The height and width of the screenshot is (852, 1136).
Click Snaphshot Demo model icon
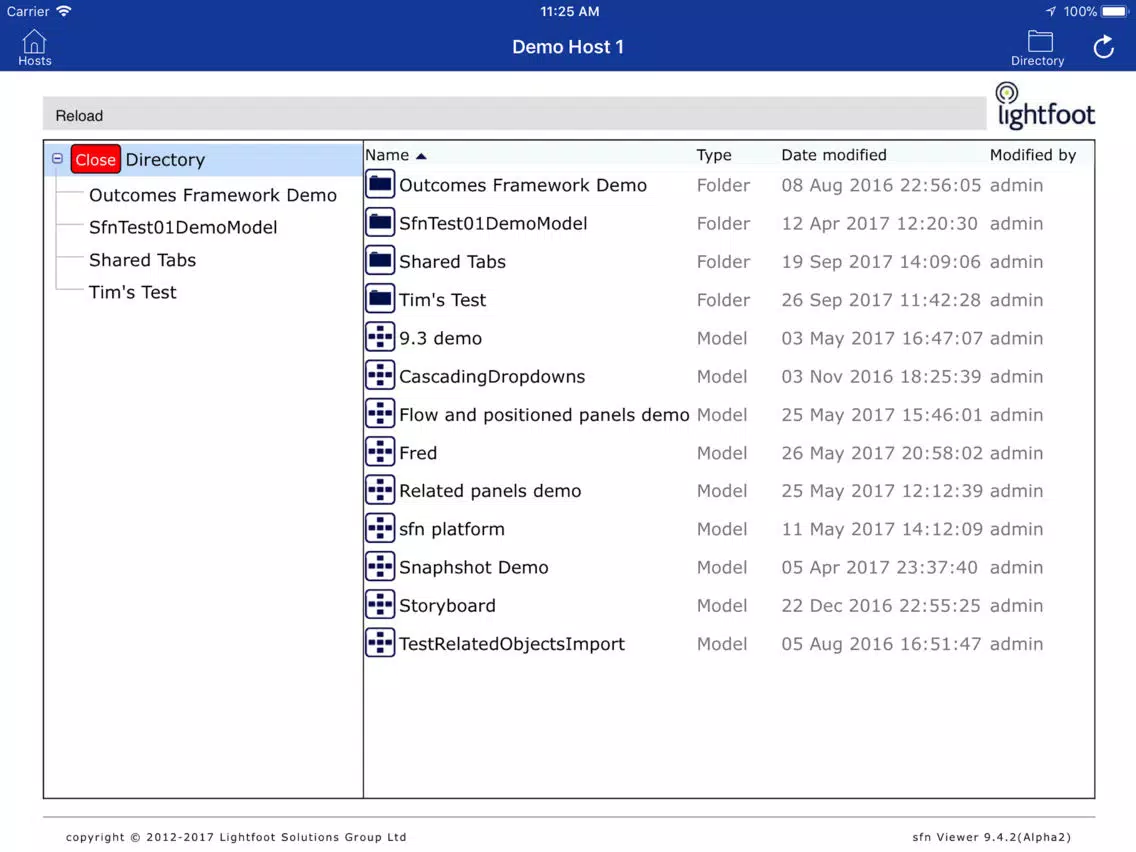380,567
